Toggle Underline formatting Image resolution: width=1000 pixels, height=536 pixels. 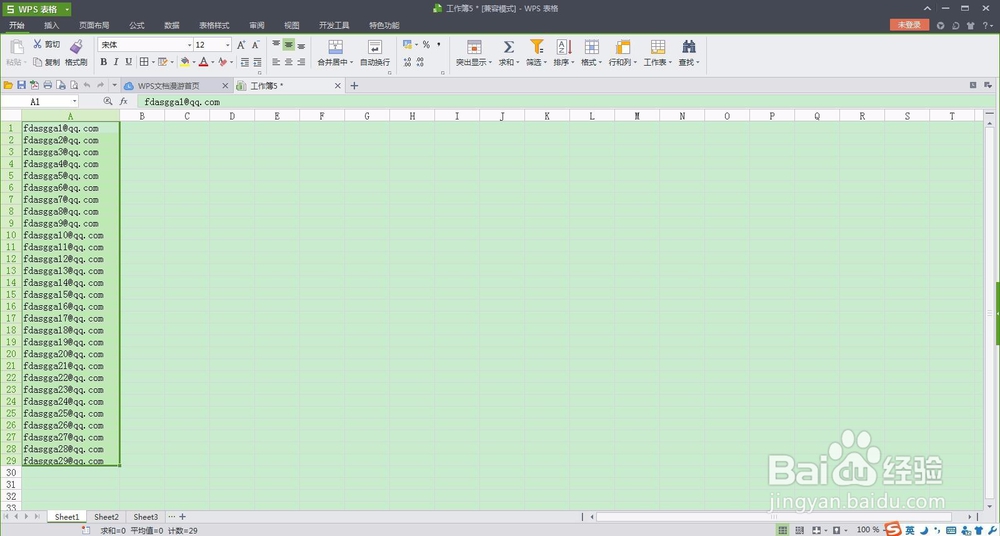tap(128, 62)
